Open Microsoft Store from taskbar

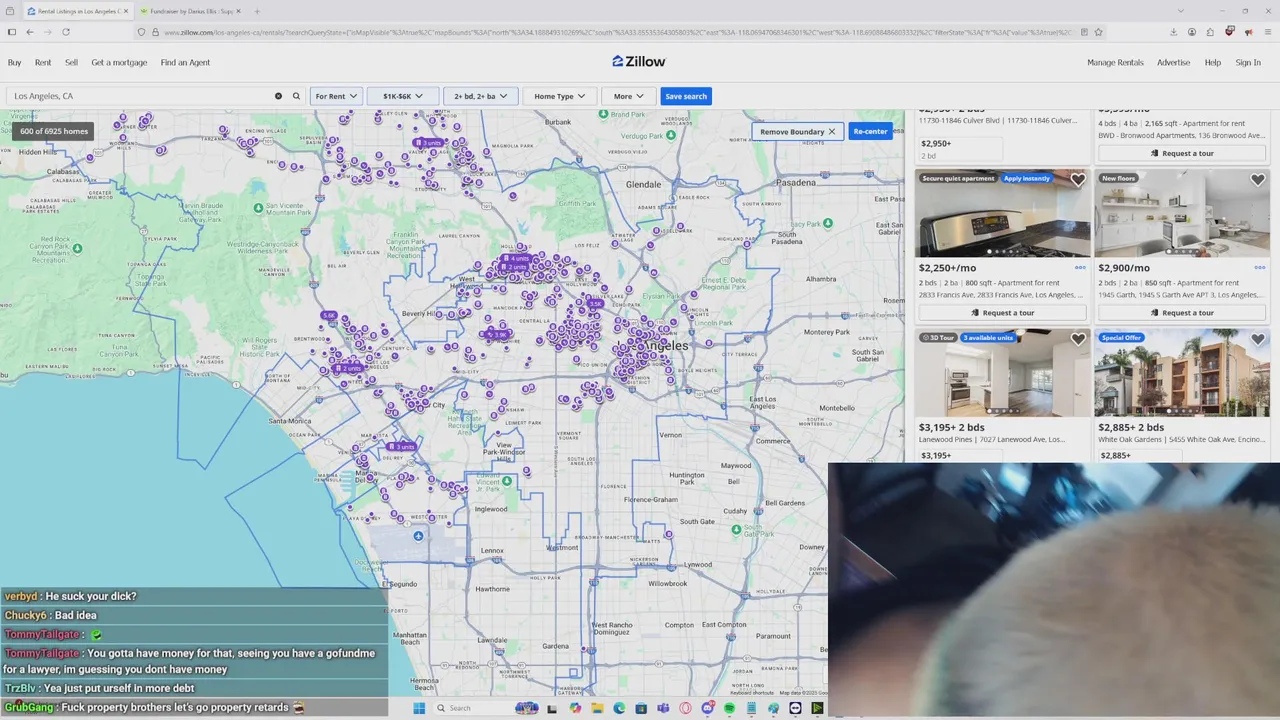pyautogui.click(x=641, y=708)
